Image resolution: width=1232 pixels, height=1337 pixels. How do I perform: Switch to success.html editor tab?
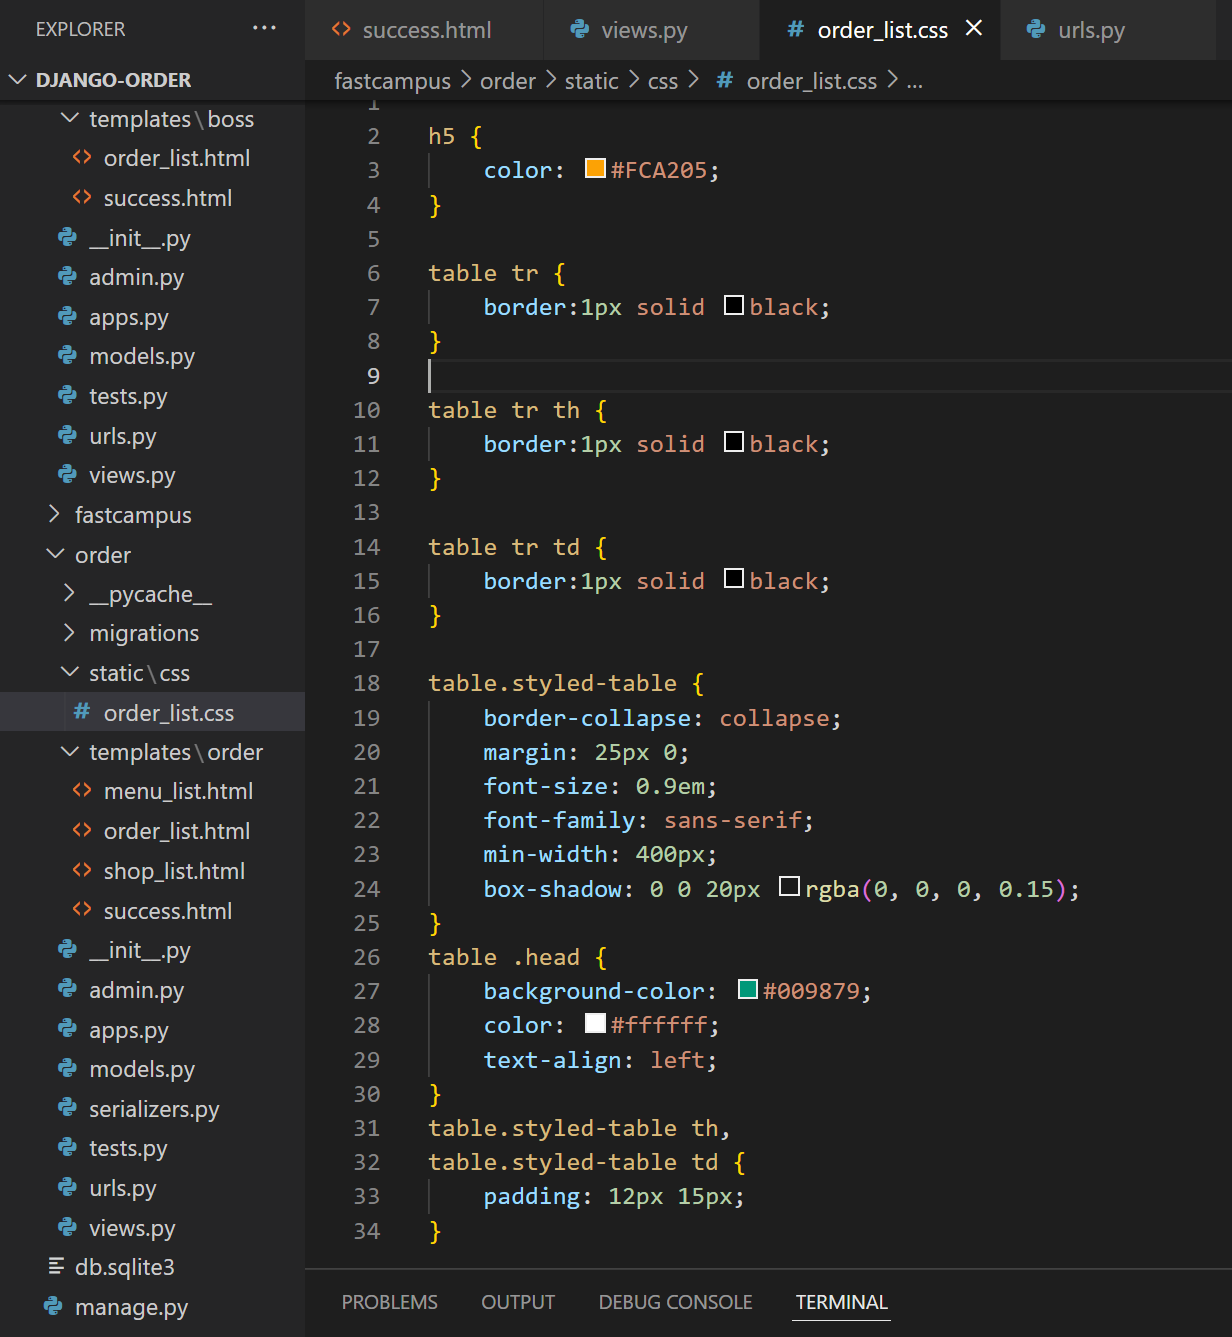tap(423, 30)
